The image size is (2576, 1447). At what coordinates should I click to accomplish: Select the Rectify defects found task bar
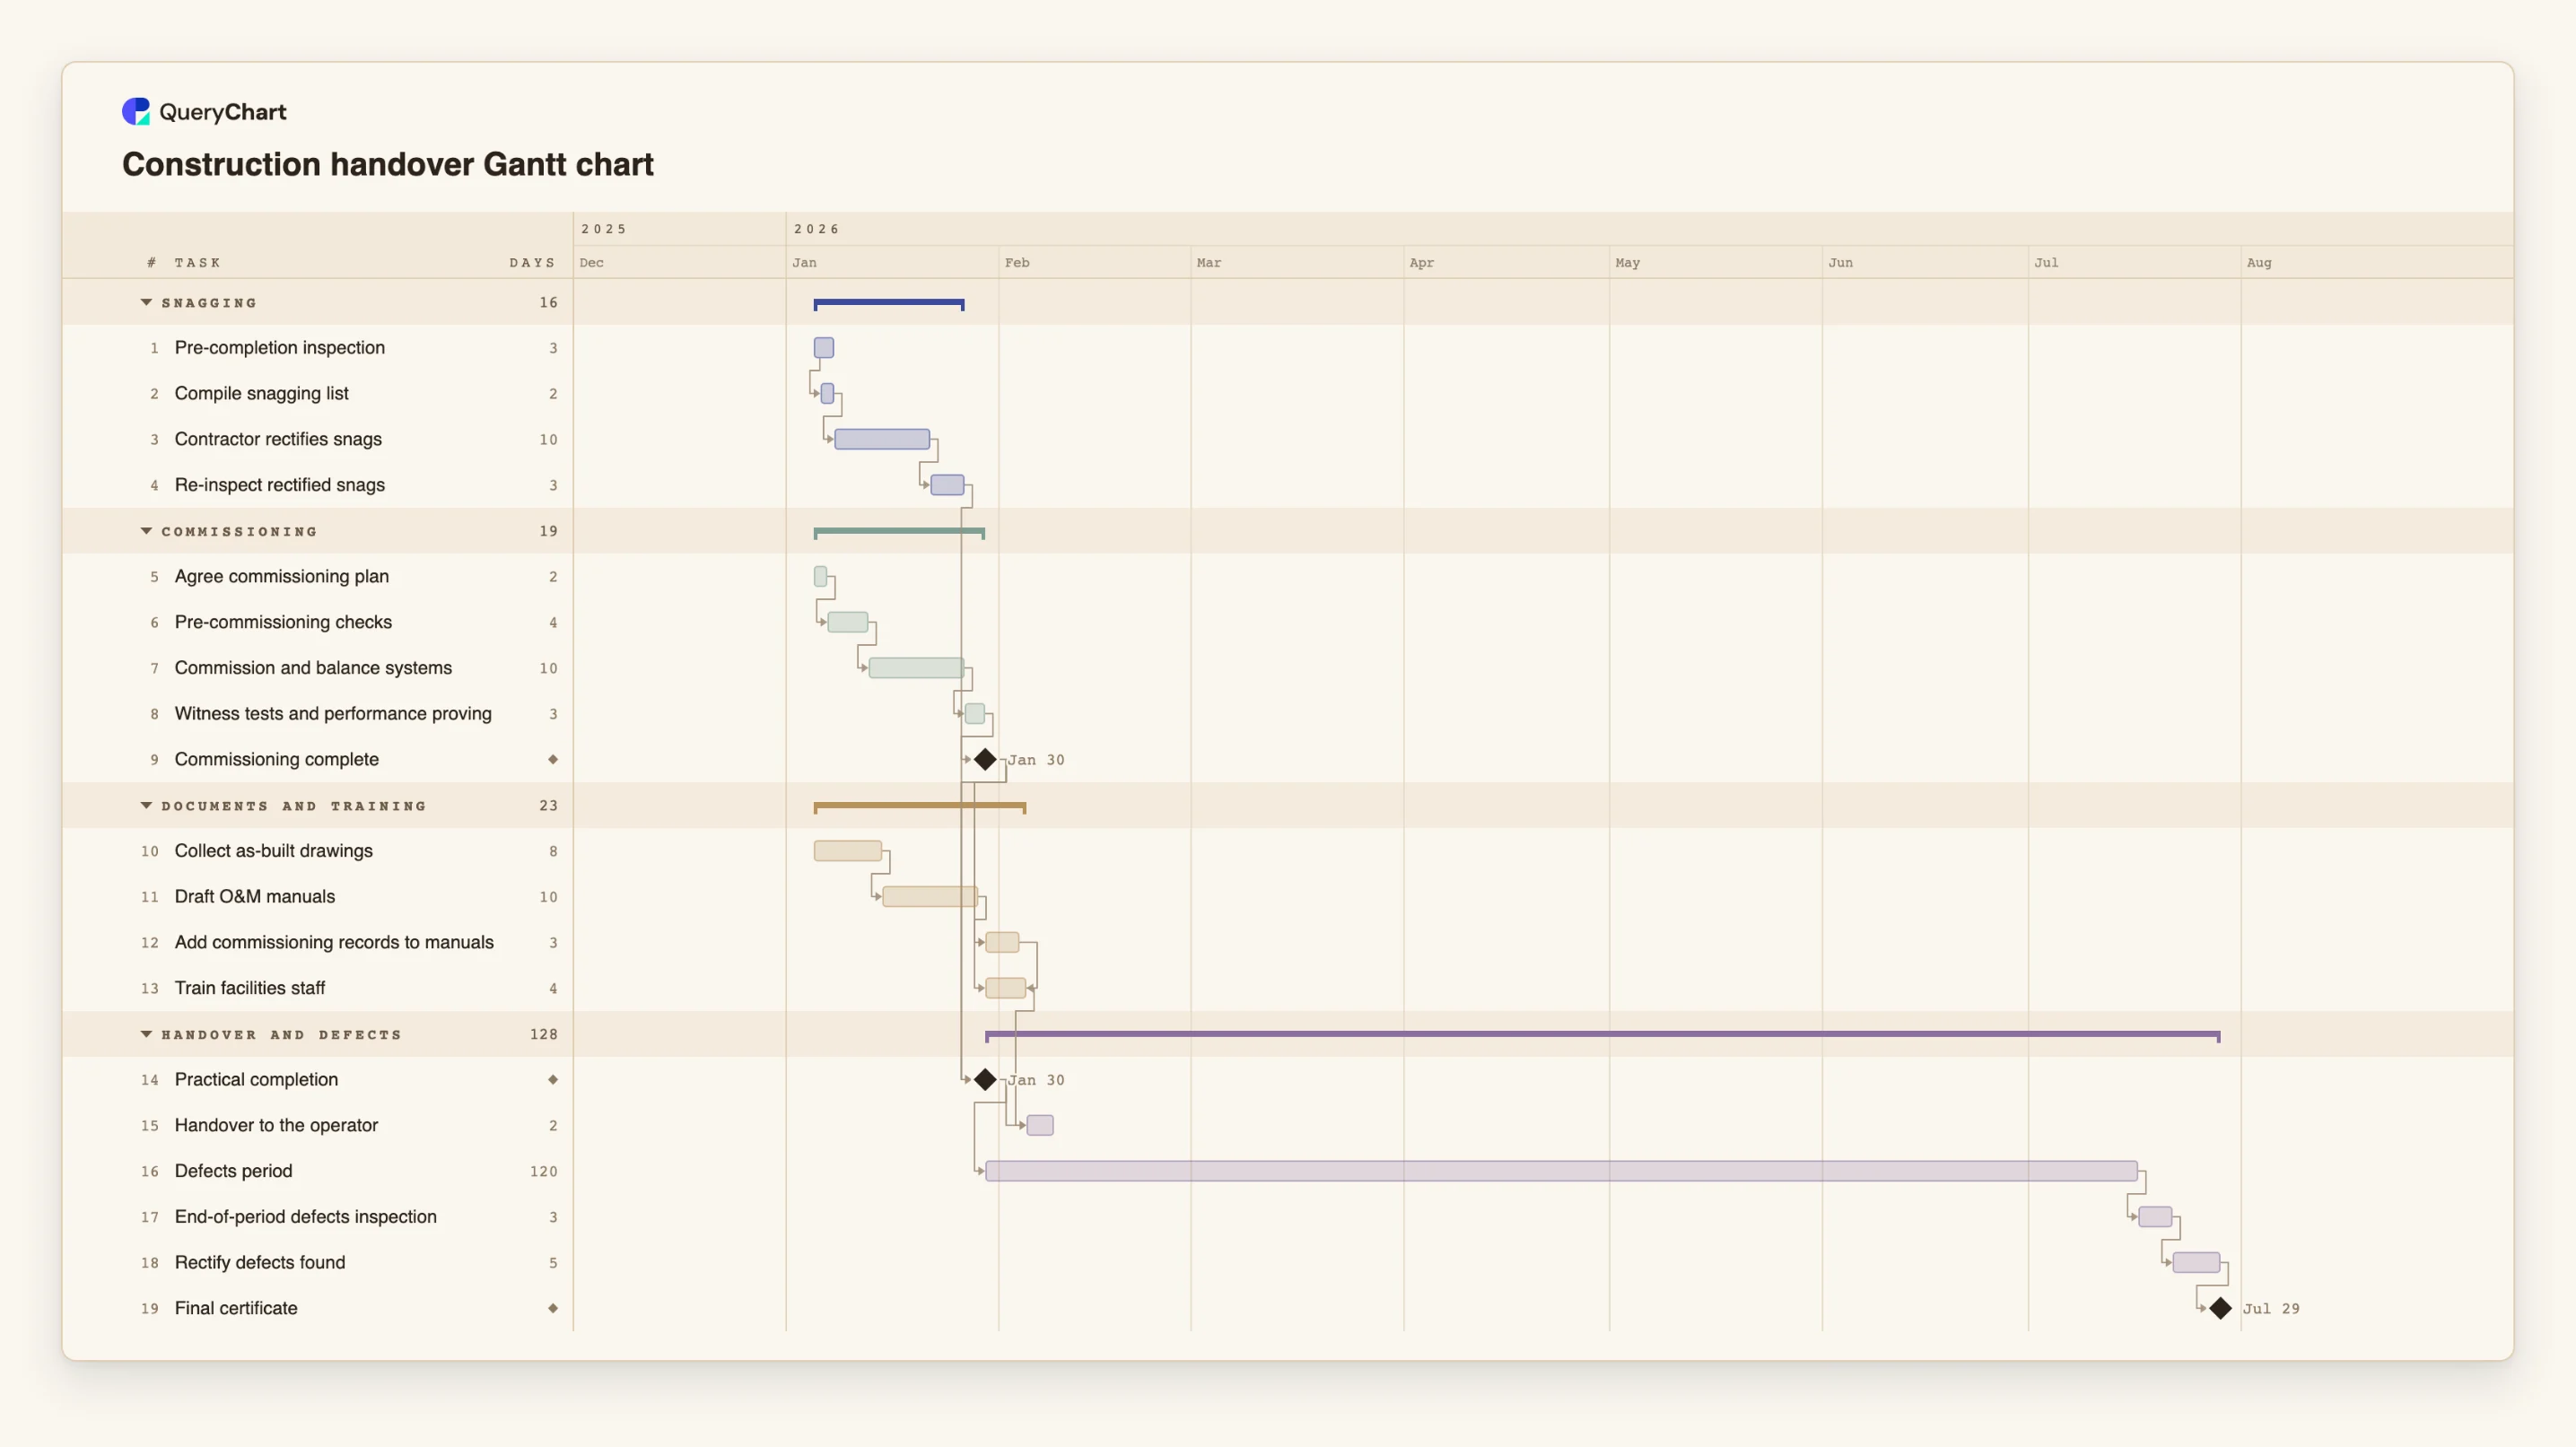click(2196, 1262)
